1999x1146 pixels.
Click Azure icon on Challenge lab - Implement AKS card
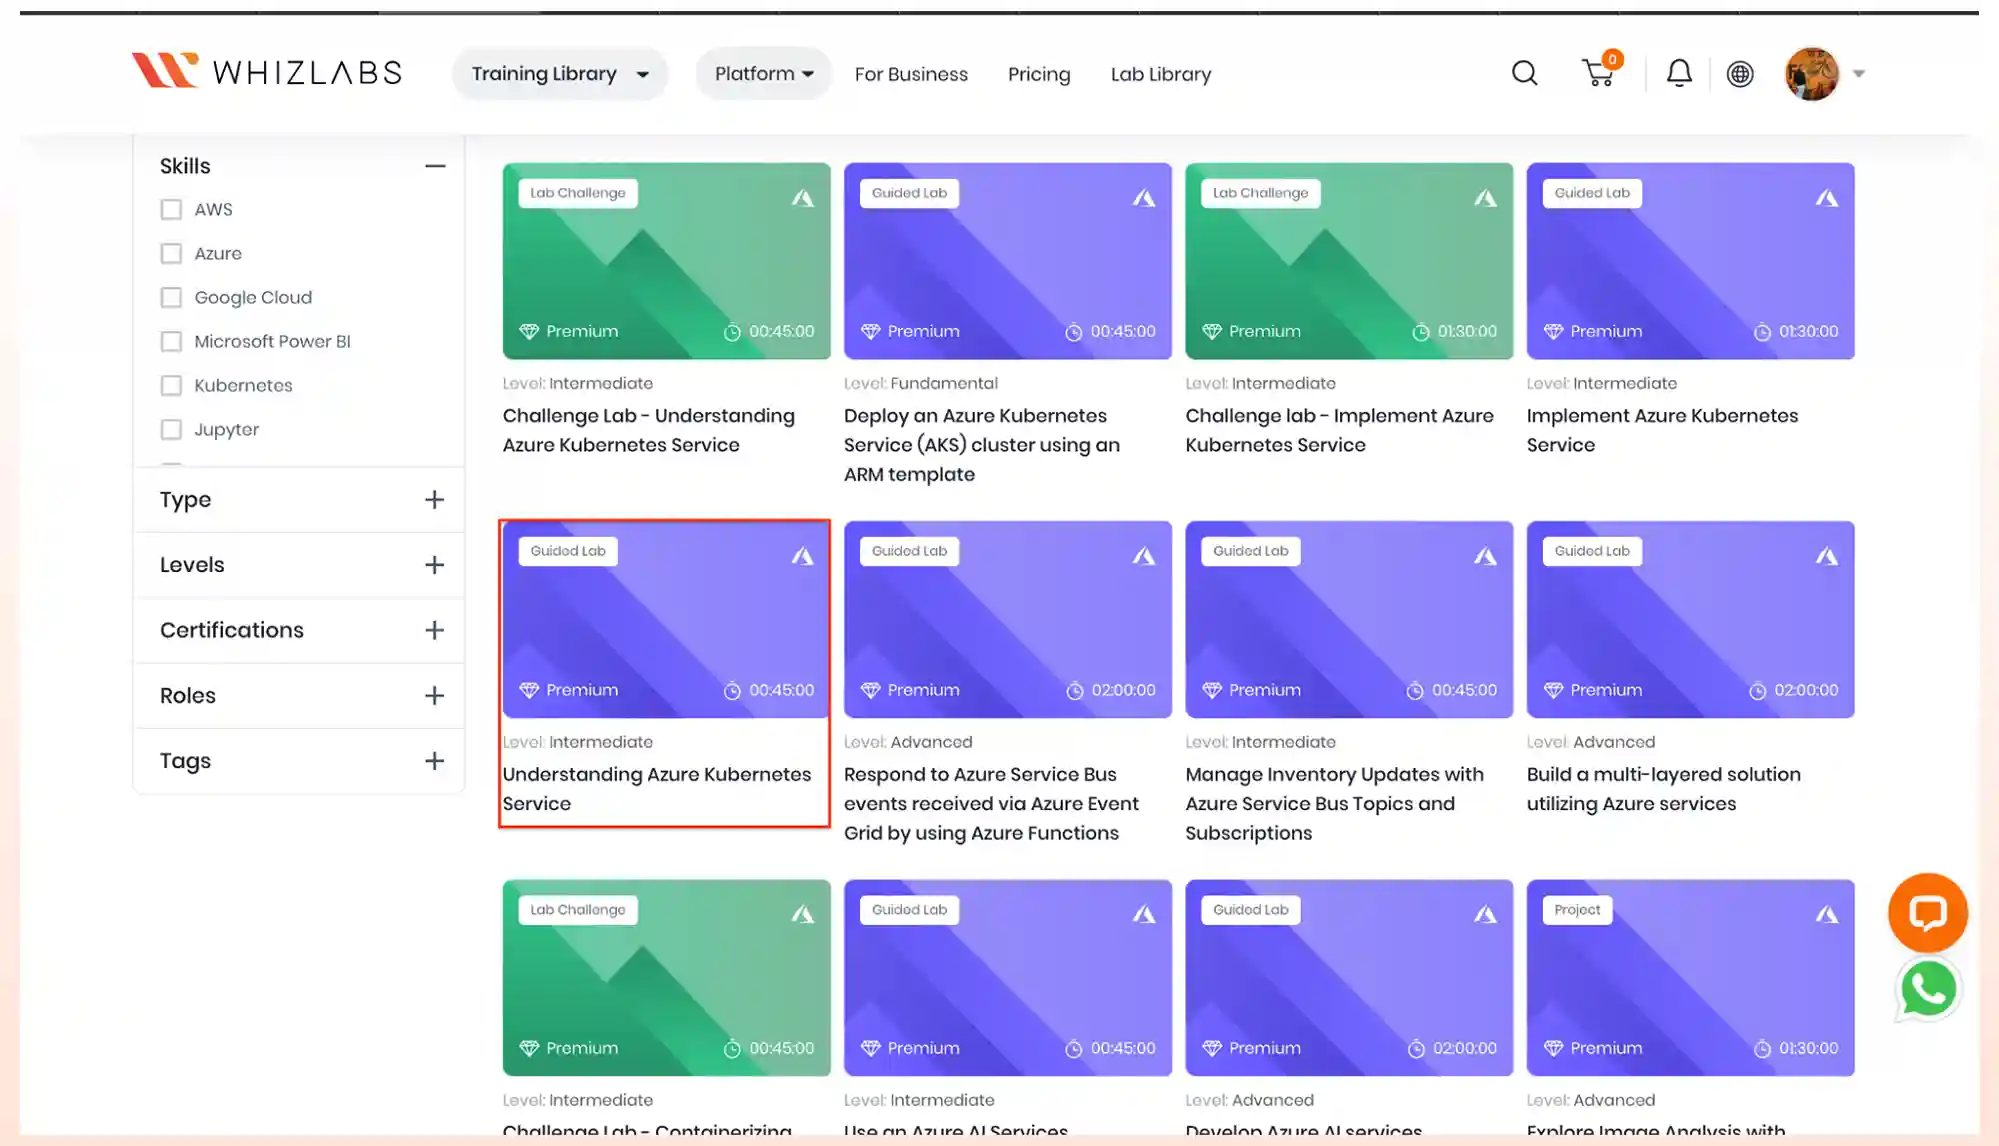(x=1485, y=198)
